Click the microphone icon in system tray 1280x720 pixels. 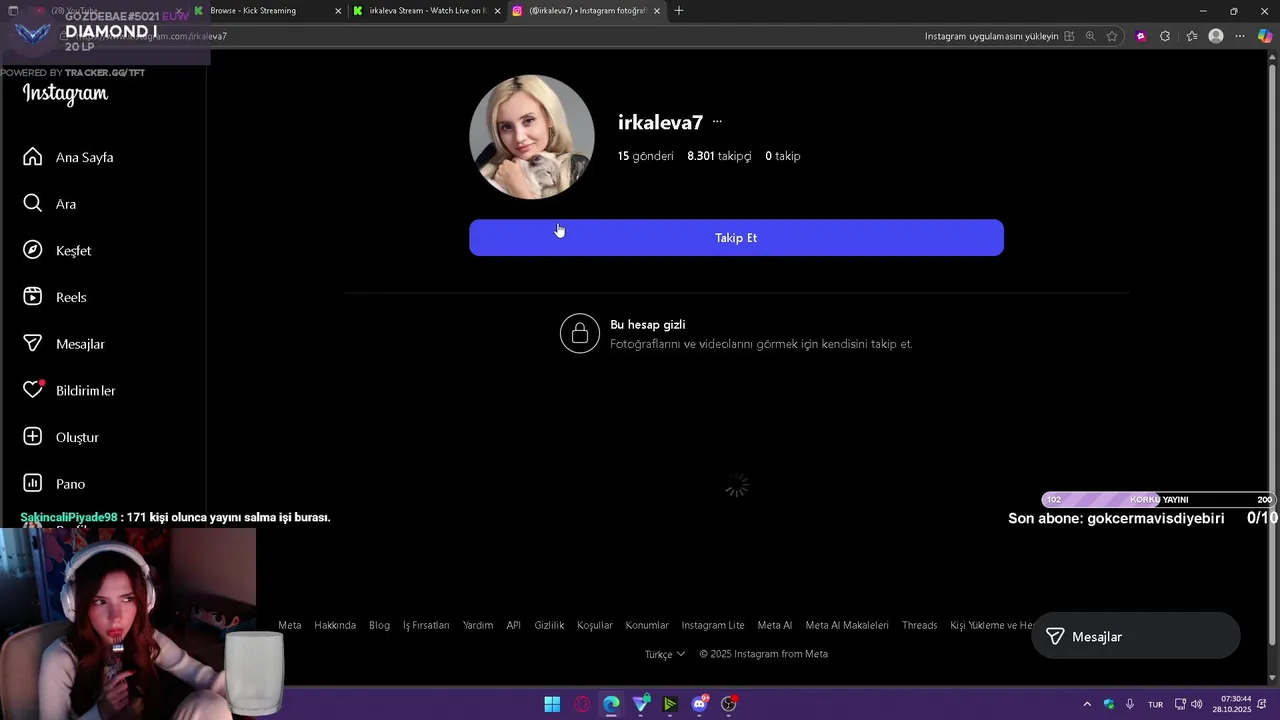(x=1130, y=704)
